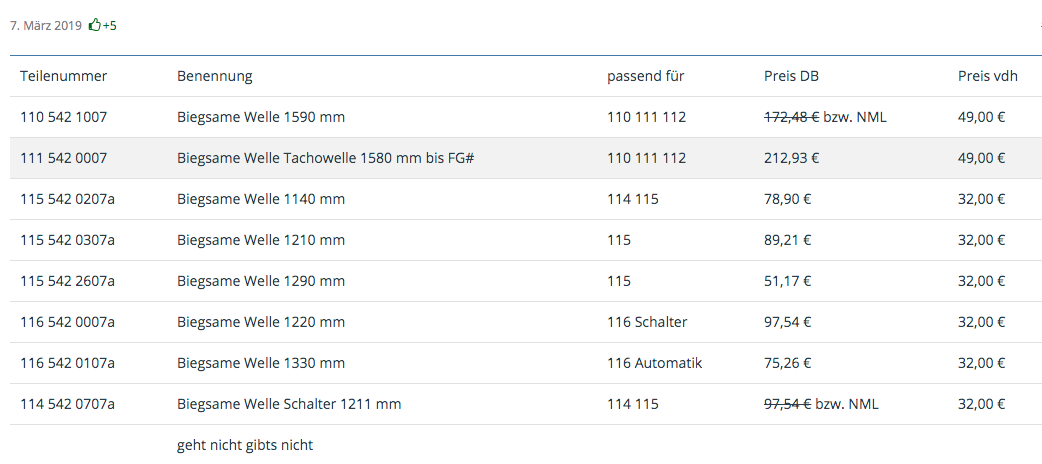1042x464 pixels.
Task: Click part number 115 542 0307a
Action: [67, 240]
